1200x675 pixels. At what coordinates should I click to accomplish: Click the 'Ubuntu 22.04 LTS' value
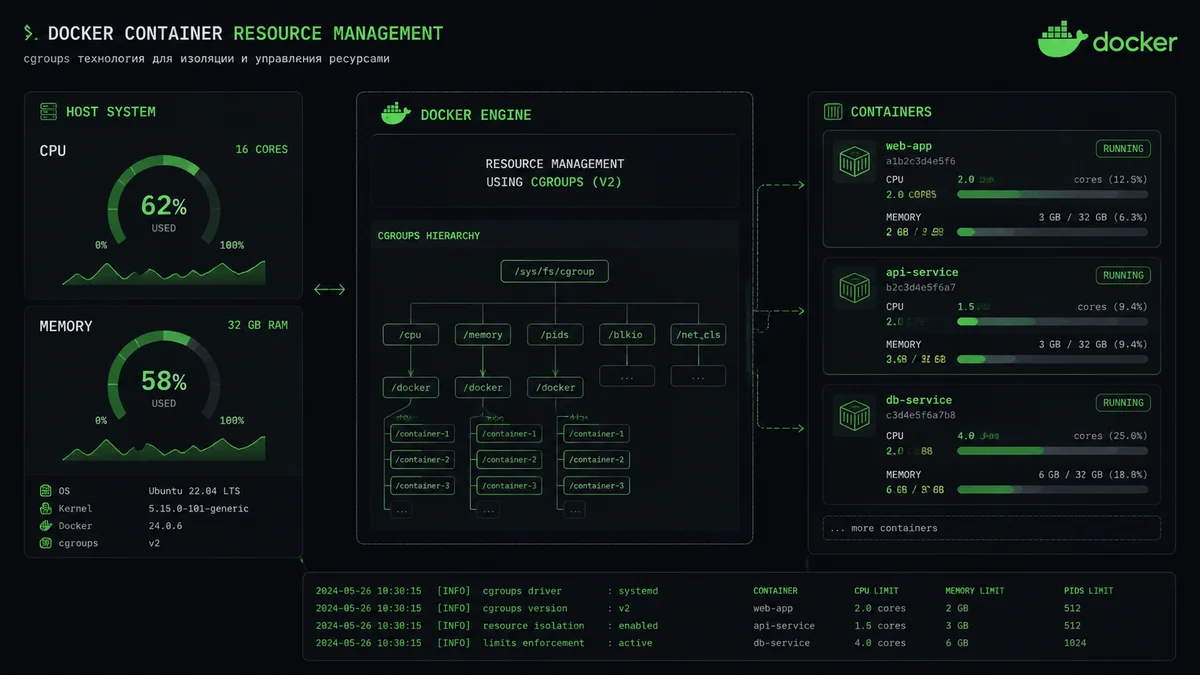(x=194, y=491)
